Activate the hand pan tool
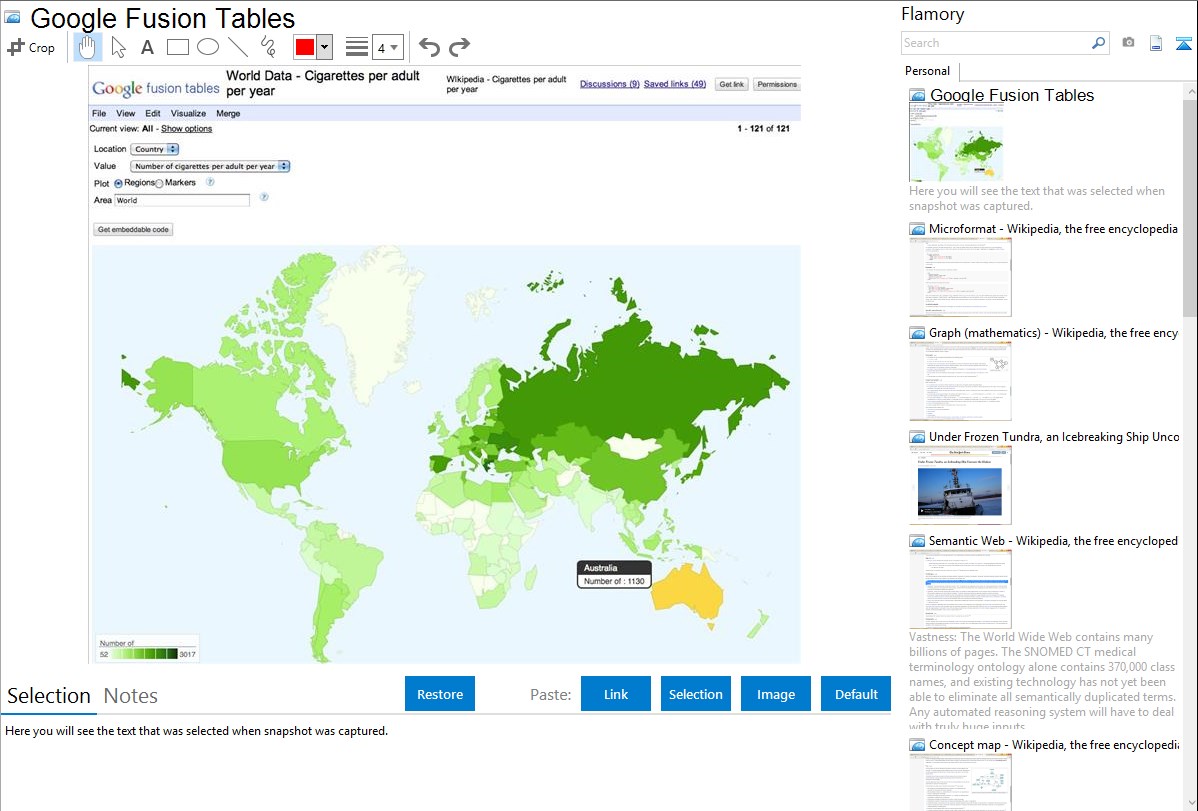The height and width of the screenshot is (811, 1198). point(88,47)
